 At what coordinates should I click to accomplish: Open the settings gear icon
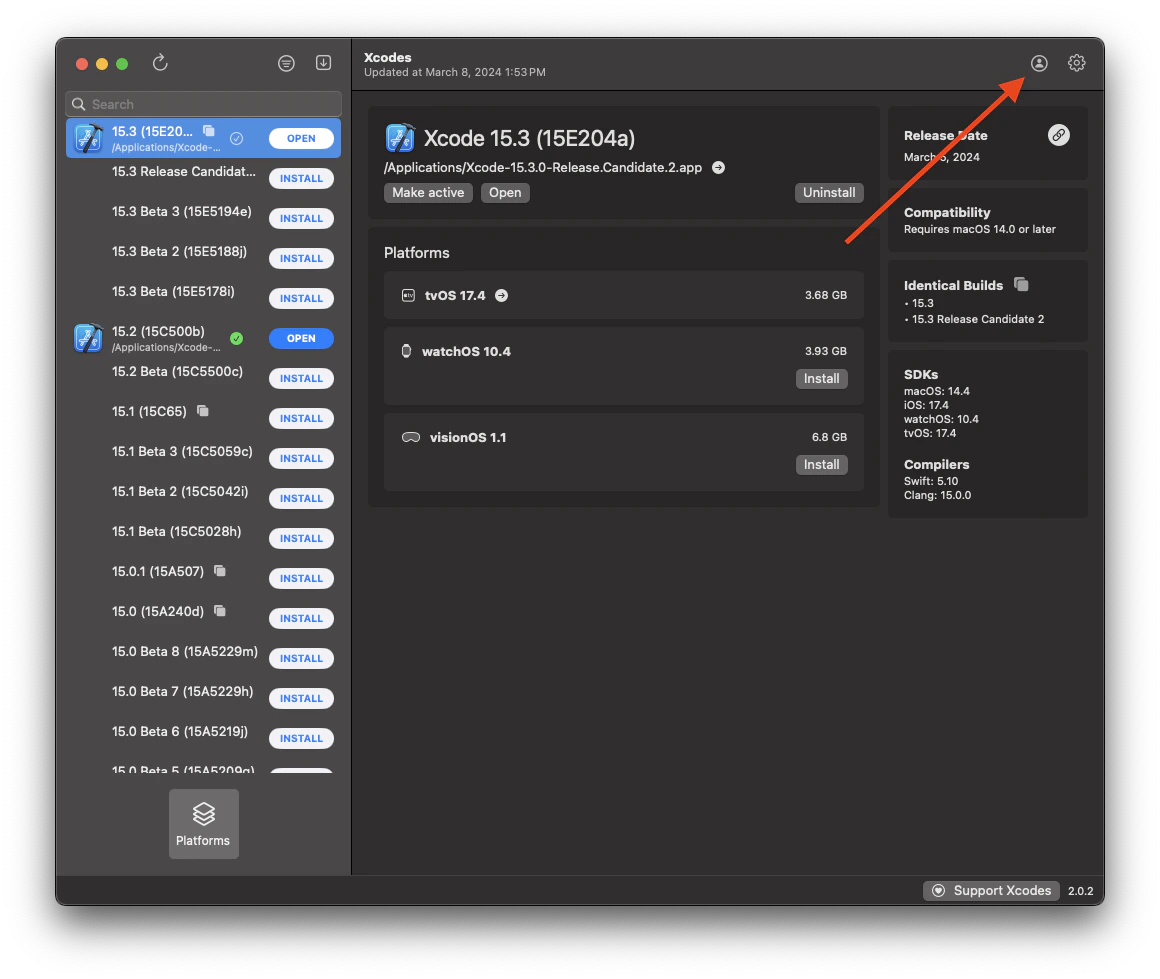point(1076,64)
